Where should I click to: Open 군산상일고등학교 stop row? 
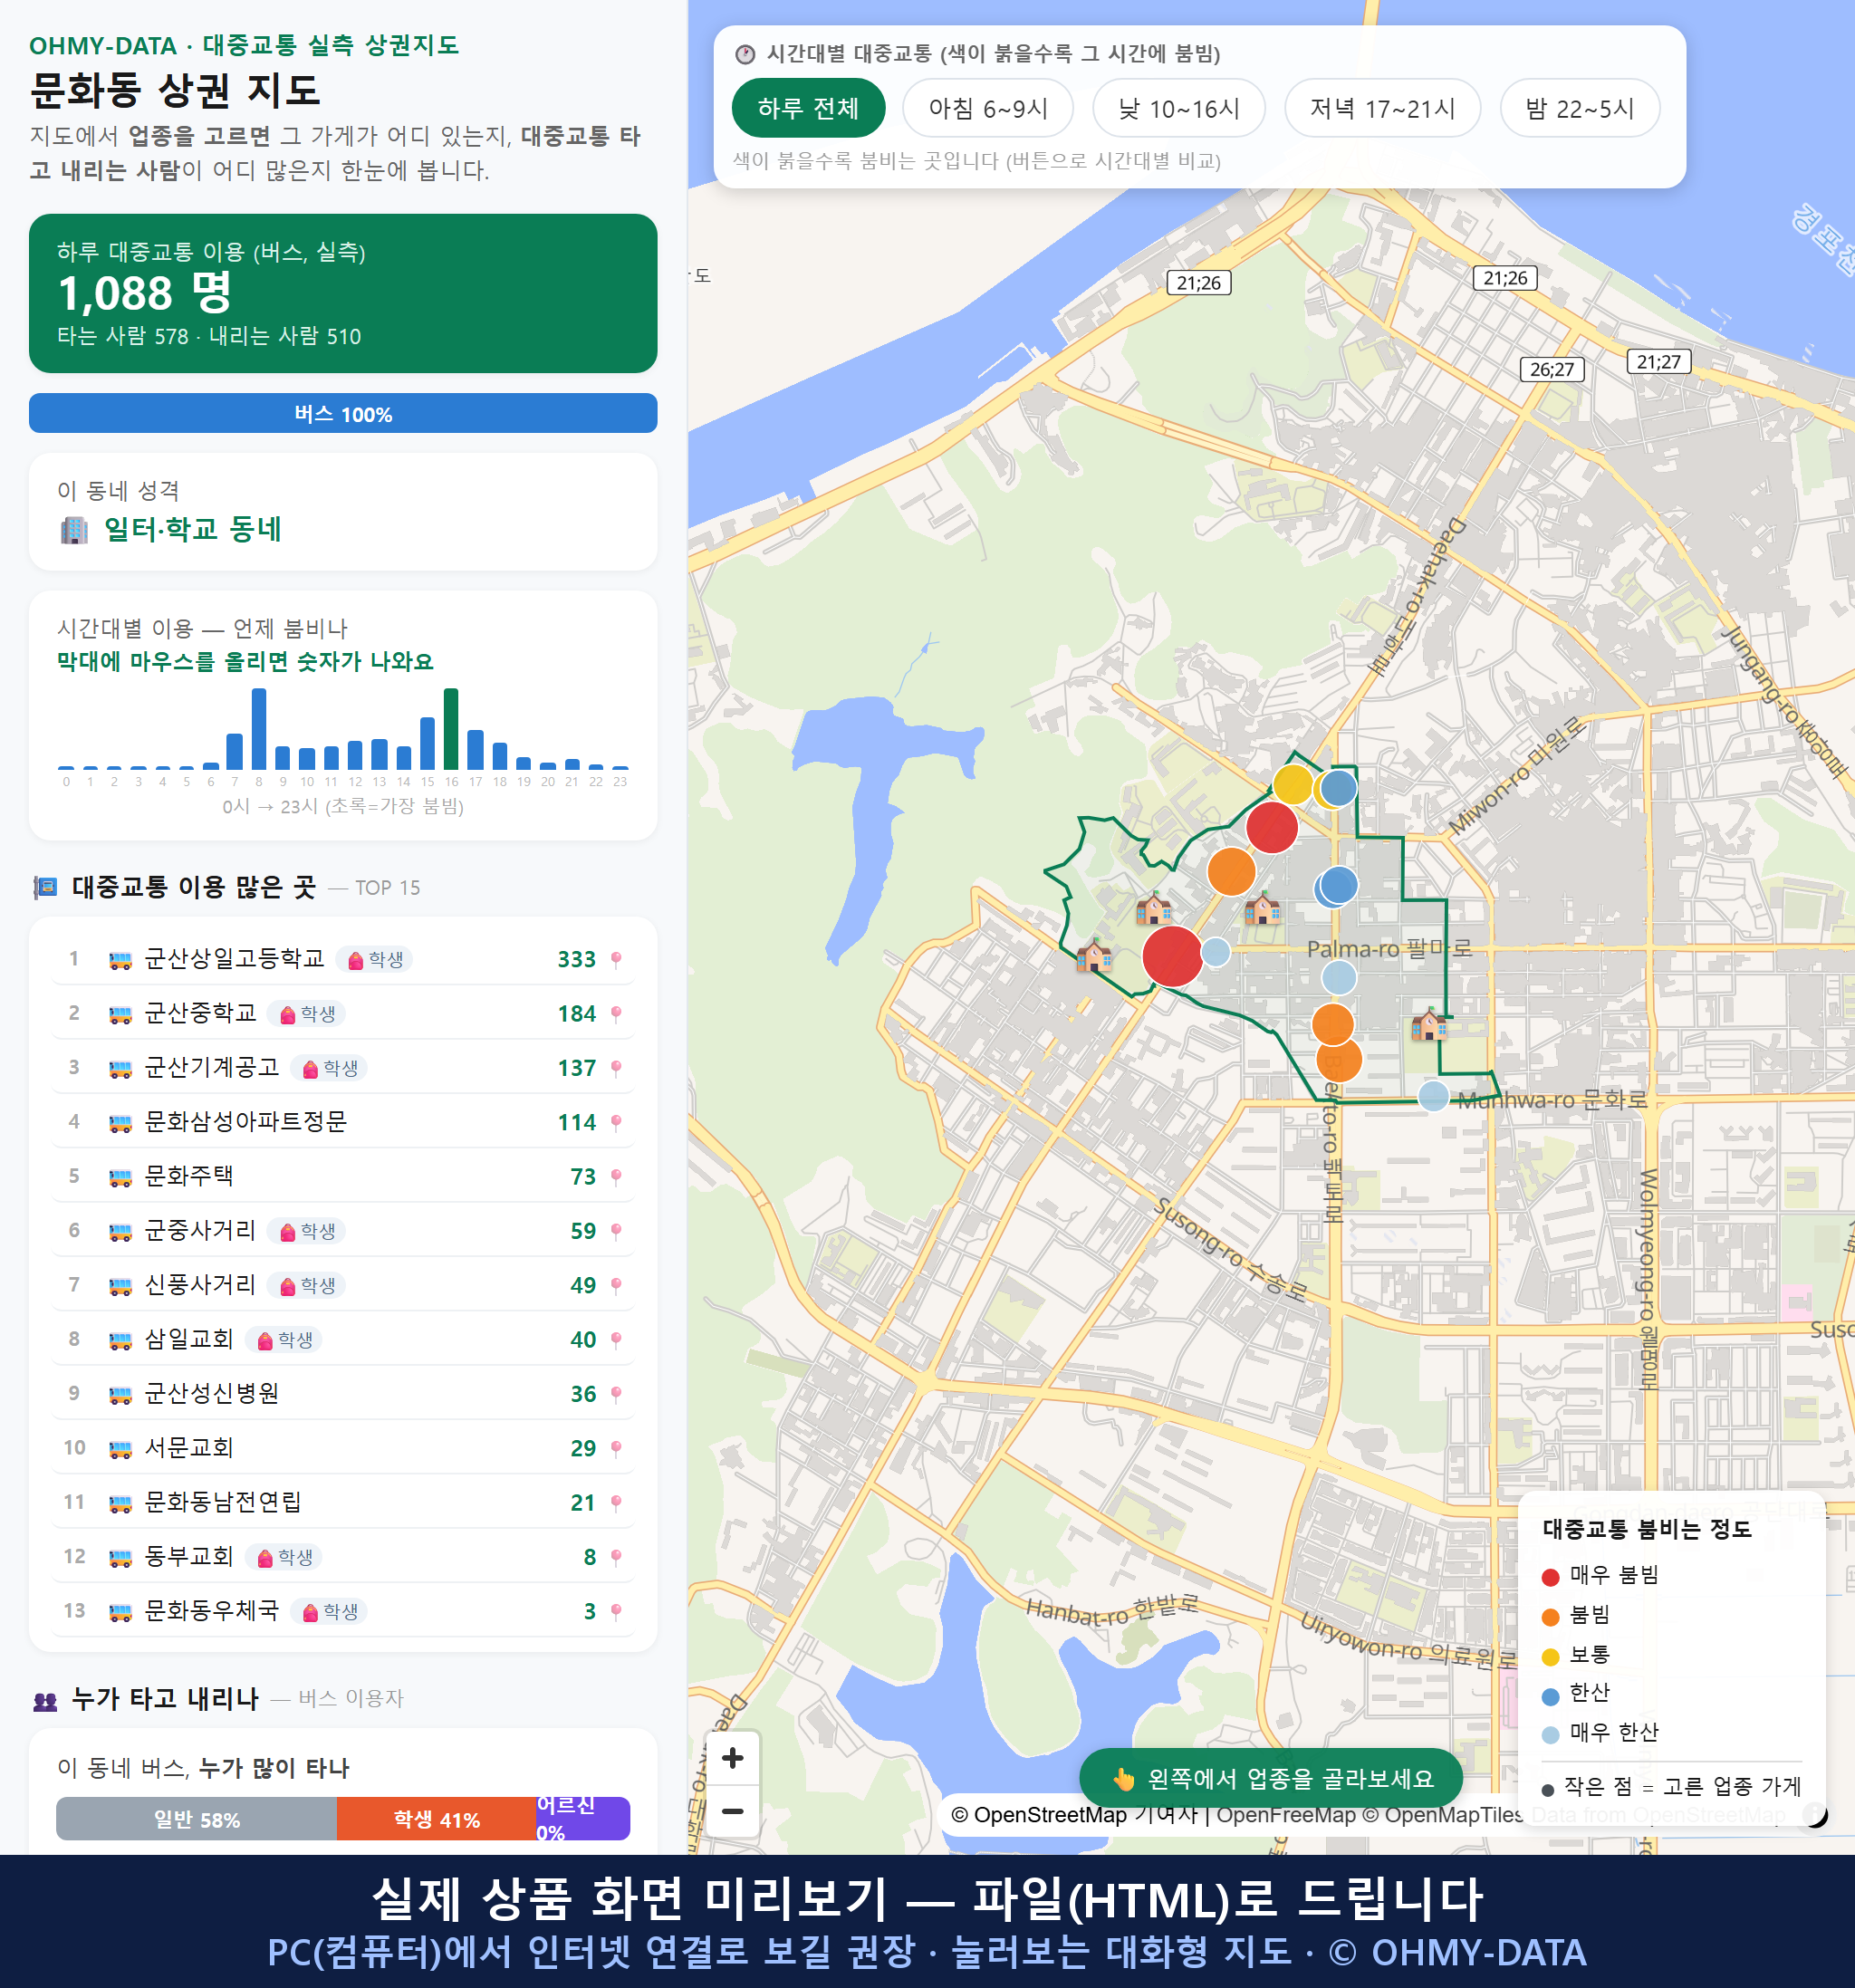(x=343, y=959)
